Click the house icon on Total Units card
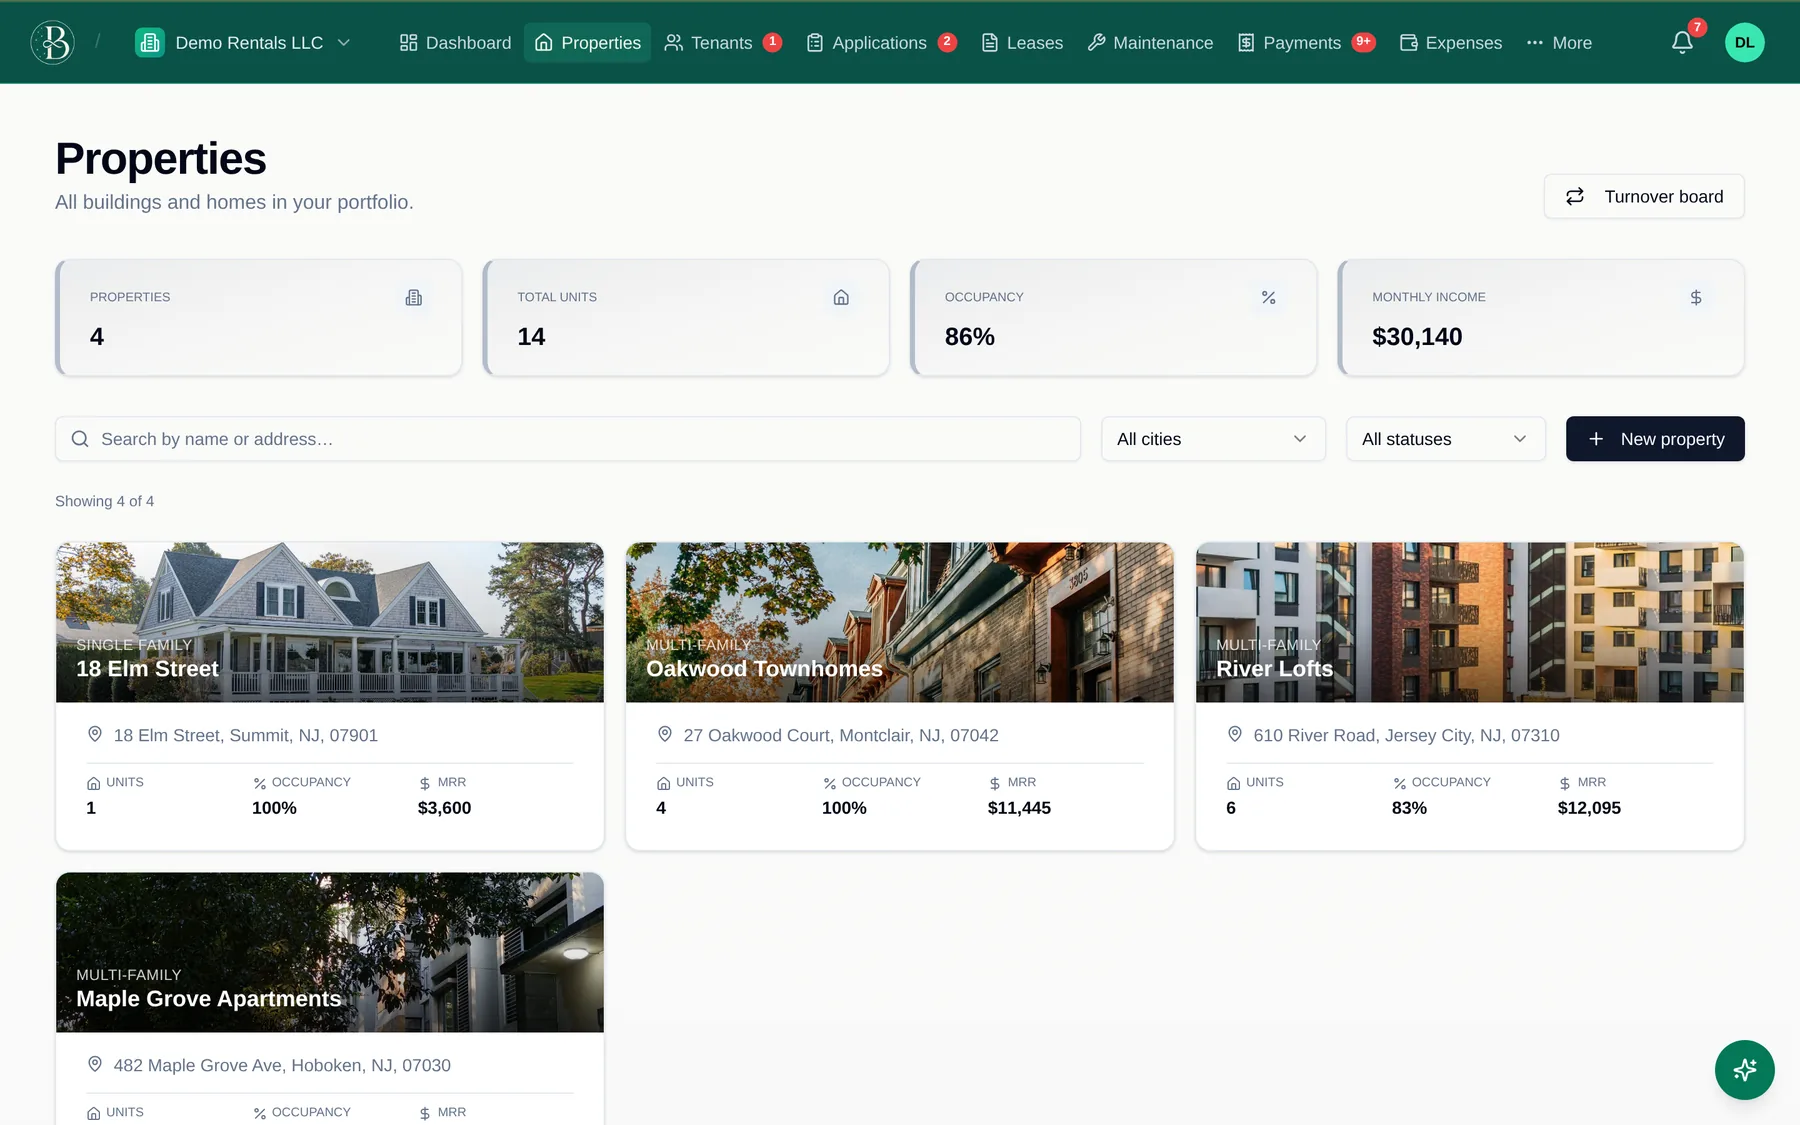This screenshot has height=1125, width=1800. click(x=841, y=298)
